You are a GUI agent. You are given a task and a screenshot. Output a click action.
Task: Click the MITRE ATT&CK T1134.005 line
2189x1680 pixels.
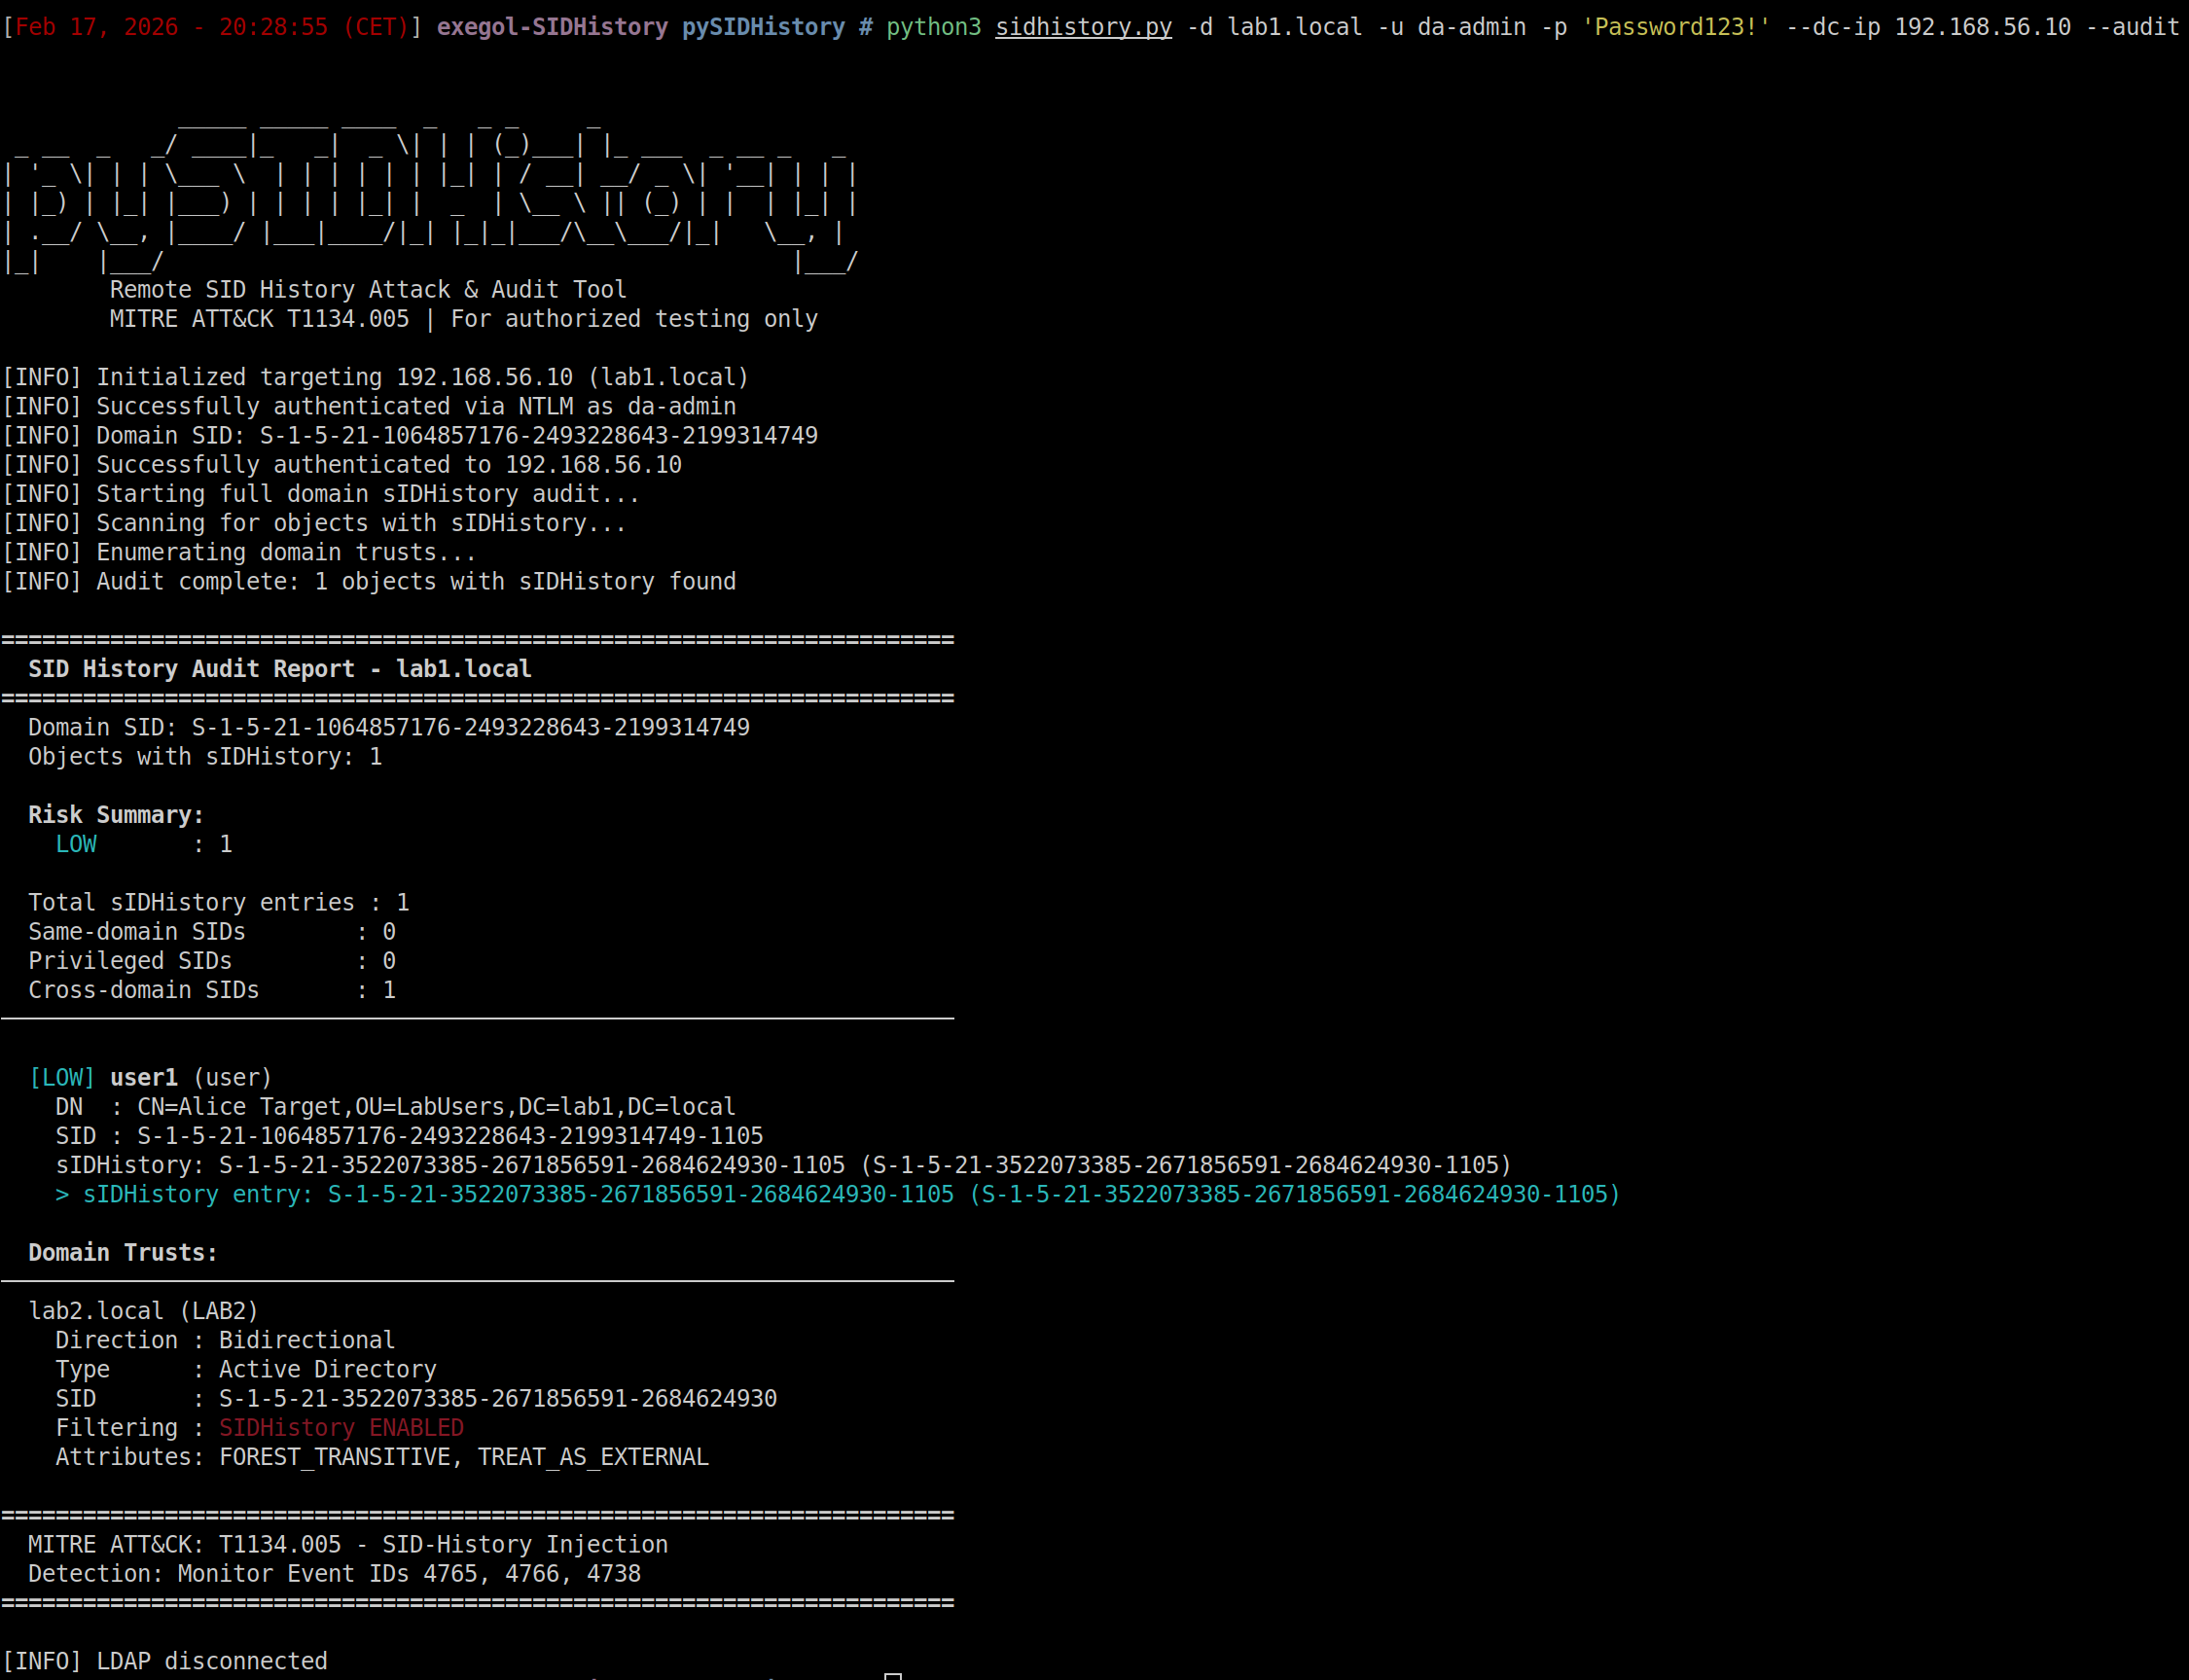[x=348, y=1543]
